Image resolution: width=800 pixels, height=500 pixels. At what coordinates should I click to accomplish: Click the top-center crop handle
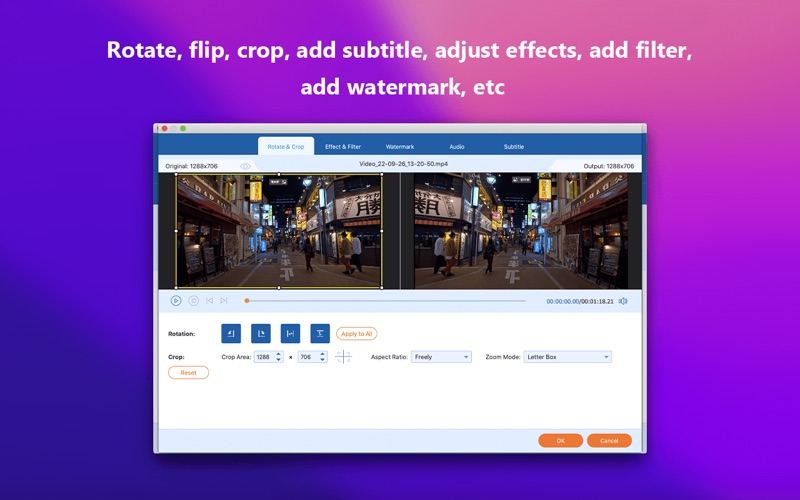(x=279, y=174)
